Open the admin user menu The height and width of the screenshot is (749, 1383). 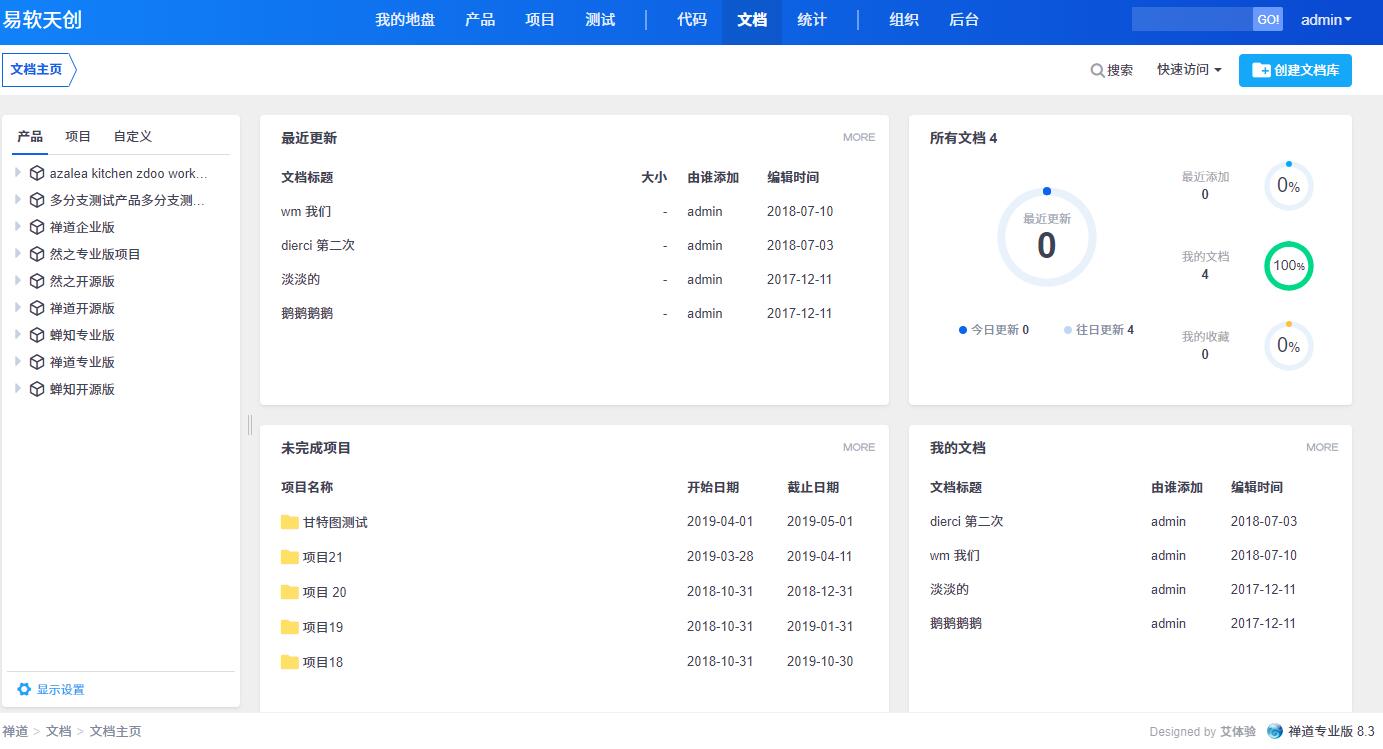click(1326, 20)
